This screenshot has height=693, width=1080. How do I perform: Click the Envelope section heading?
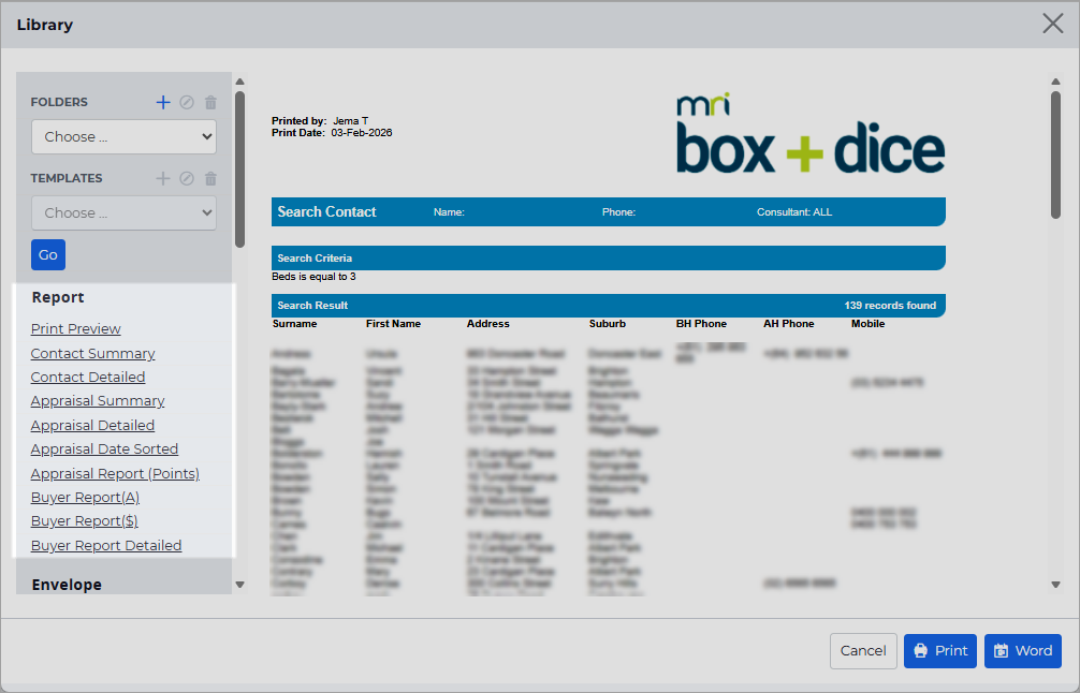point(67,585)
